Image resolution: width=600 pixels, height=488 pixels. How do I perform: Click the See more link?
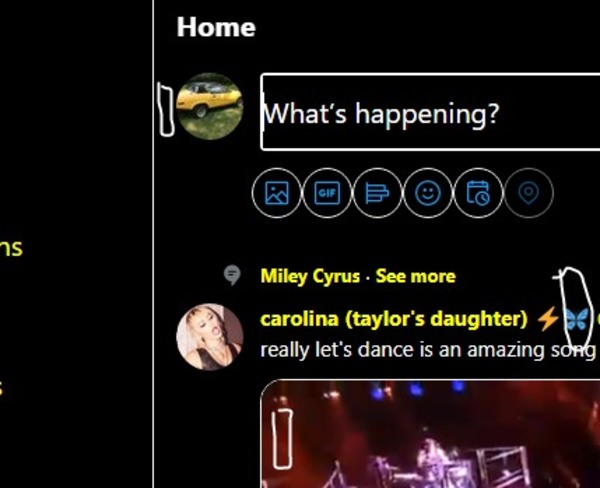point(416,276)
